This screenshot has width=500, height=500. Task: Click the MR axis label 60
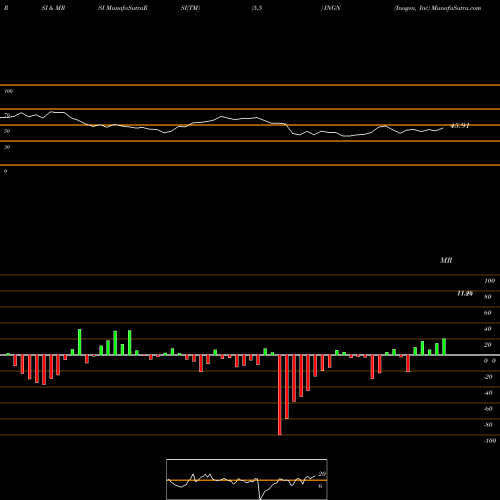488,313
